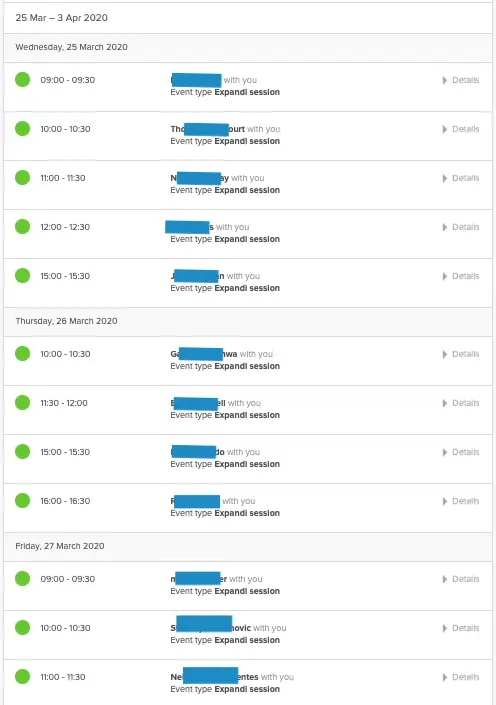Open Friday event name ending in 'ovic'
This screenshot has width=496, height=705.
tap(210, 628)
